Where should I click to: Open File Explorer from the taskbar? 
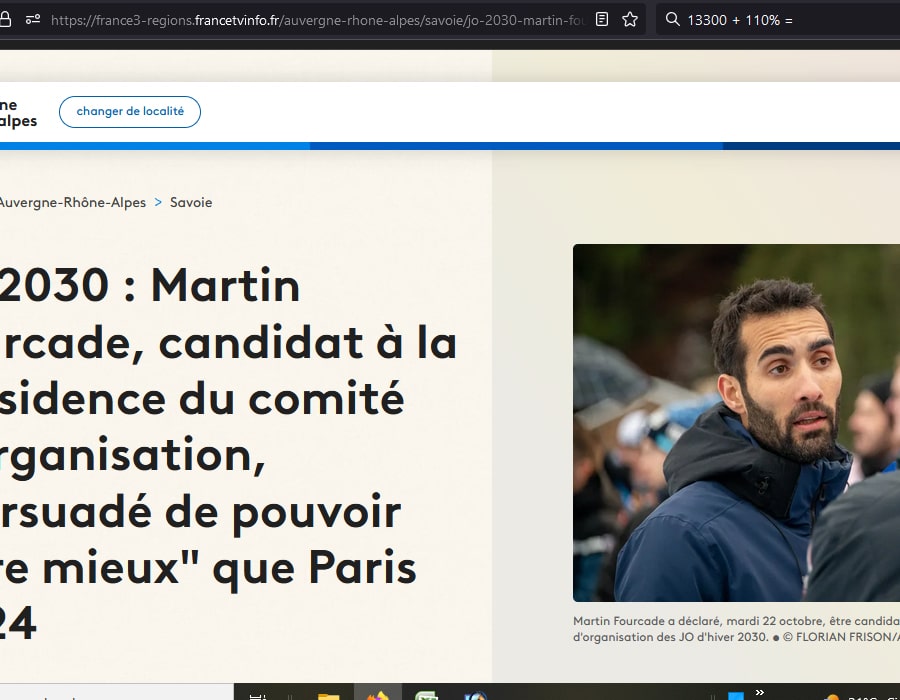(x=328, y=694)
